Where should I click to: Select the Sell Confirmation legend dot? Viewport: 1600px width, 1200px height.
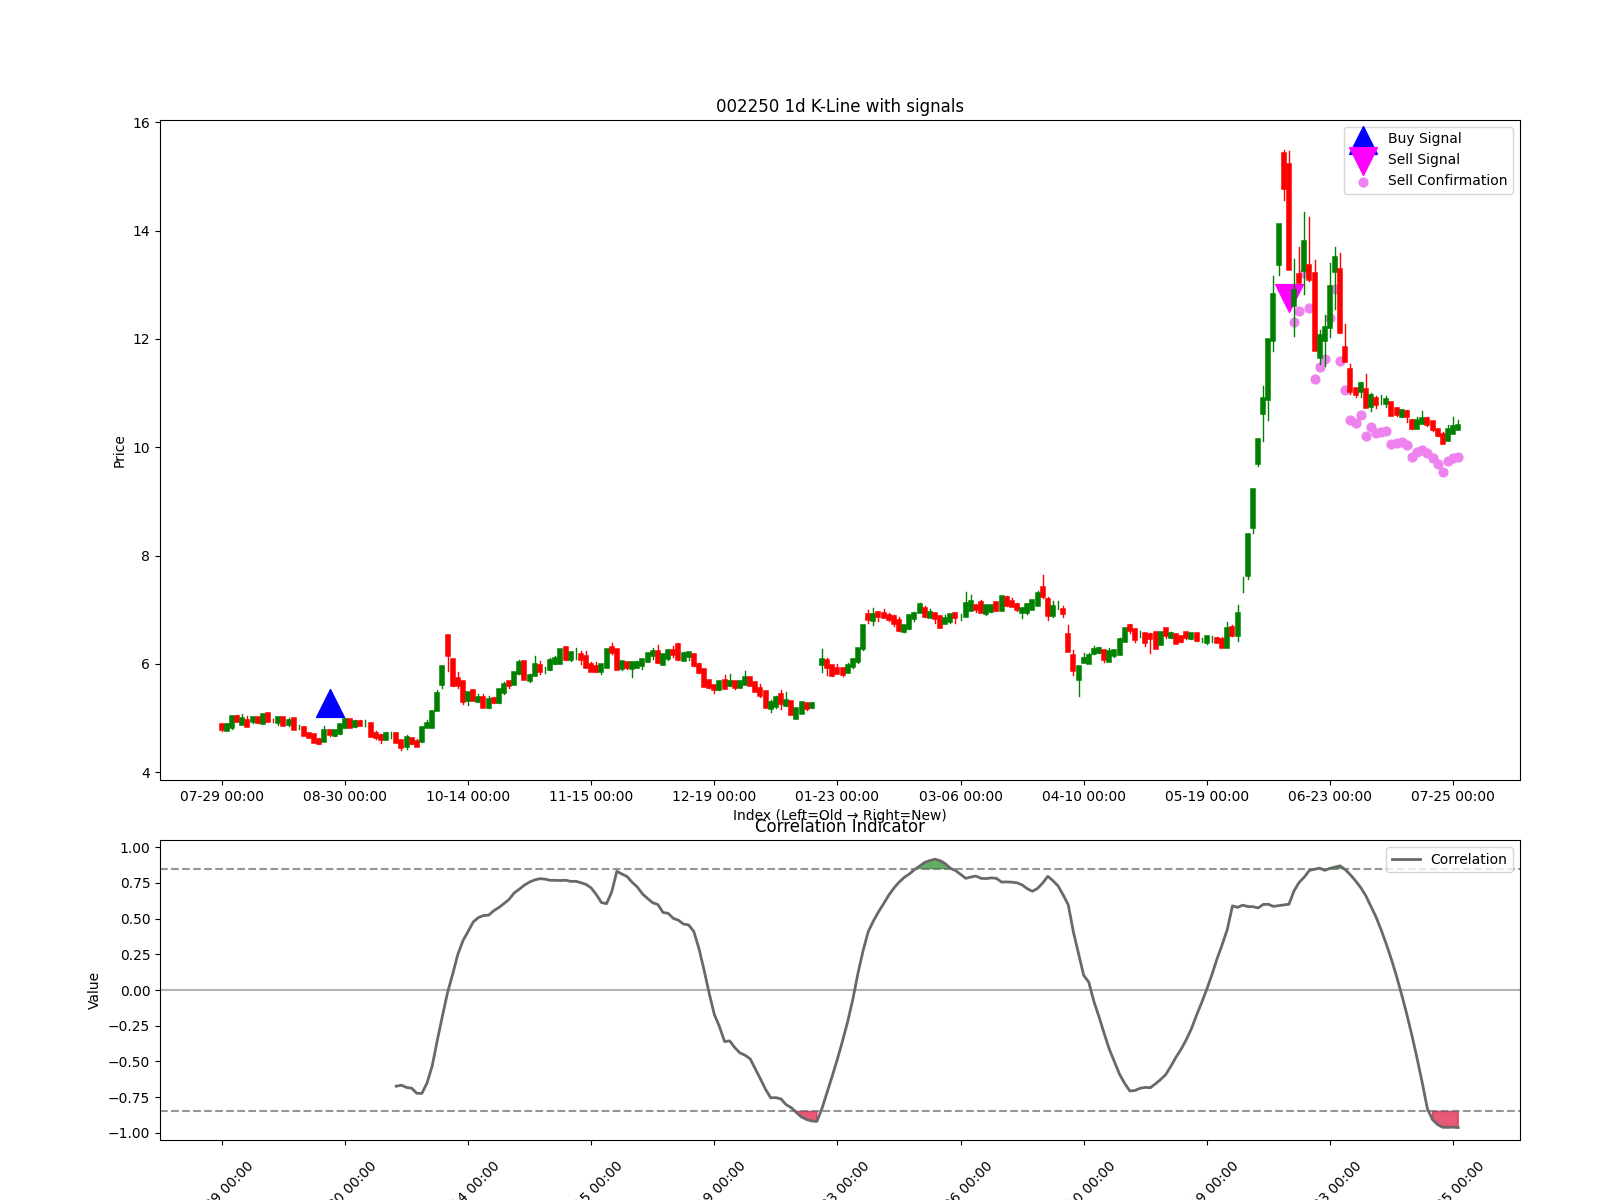click(x=1363, y=182)
